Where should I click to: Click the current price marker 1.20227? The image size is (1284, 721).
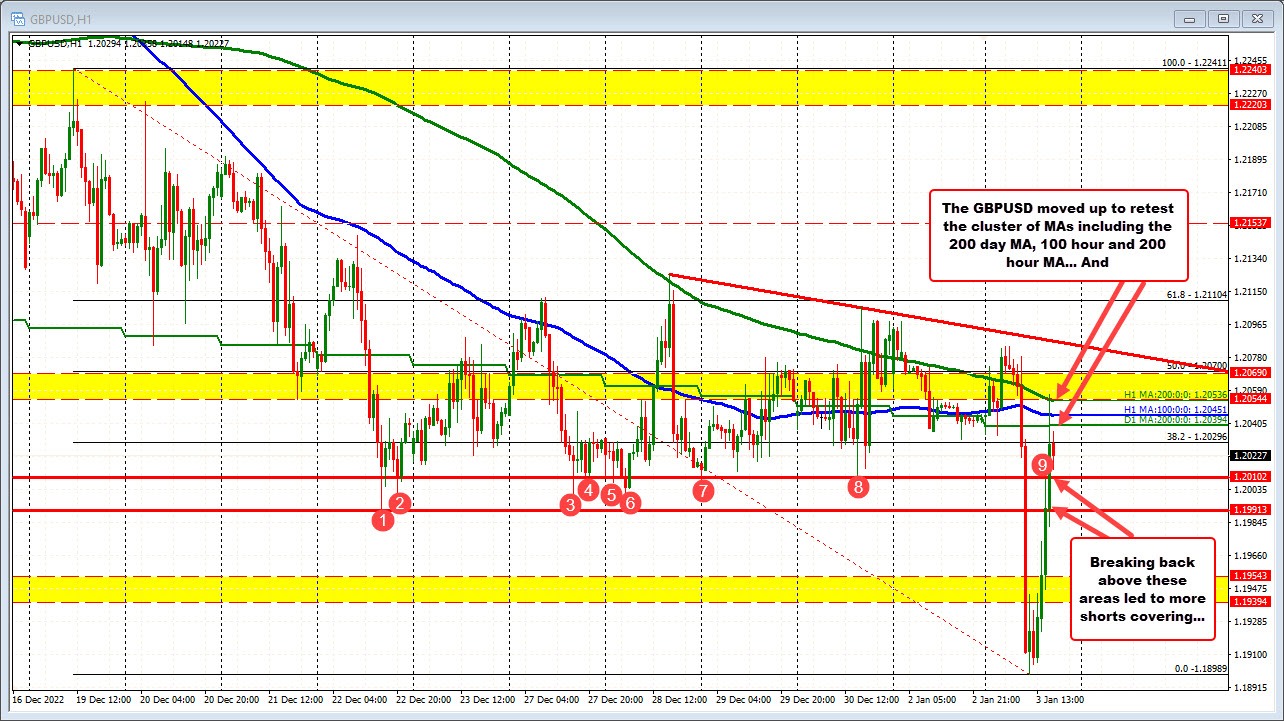pyautogui.click(x=1251, y=455)
